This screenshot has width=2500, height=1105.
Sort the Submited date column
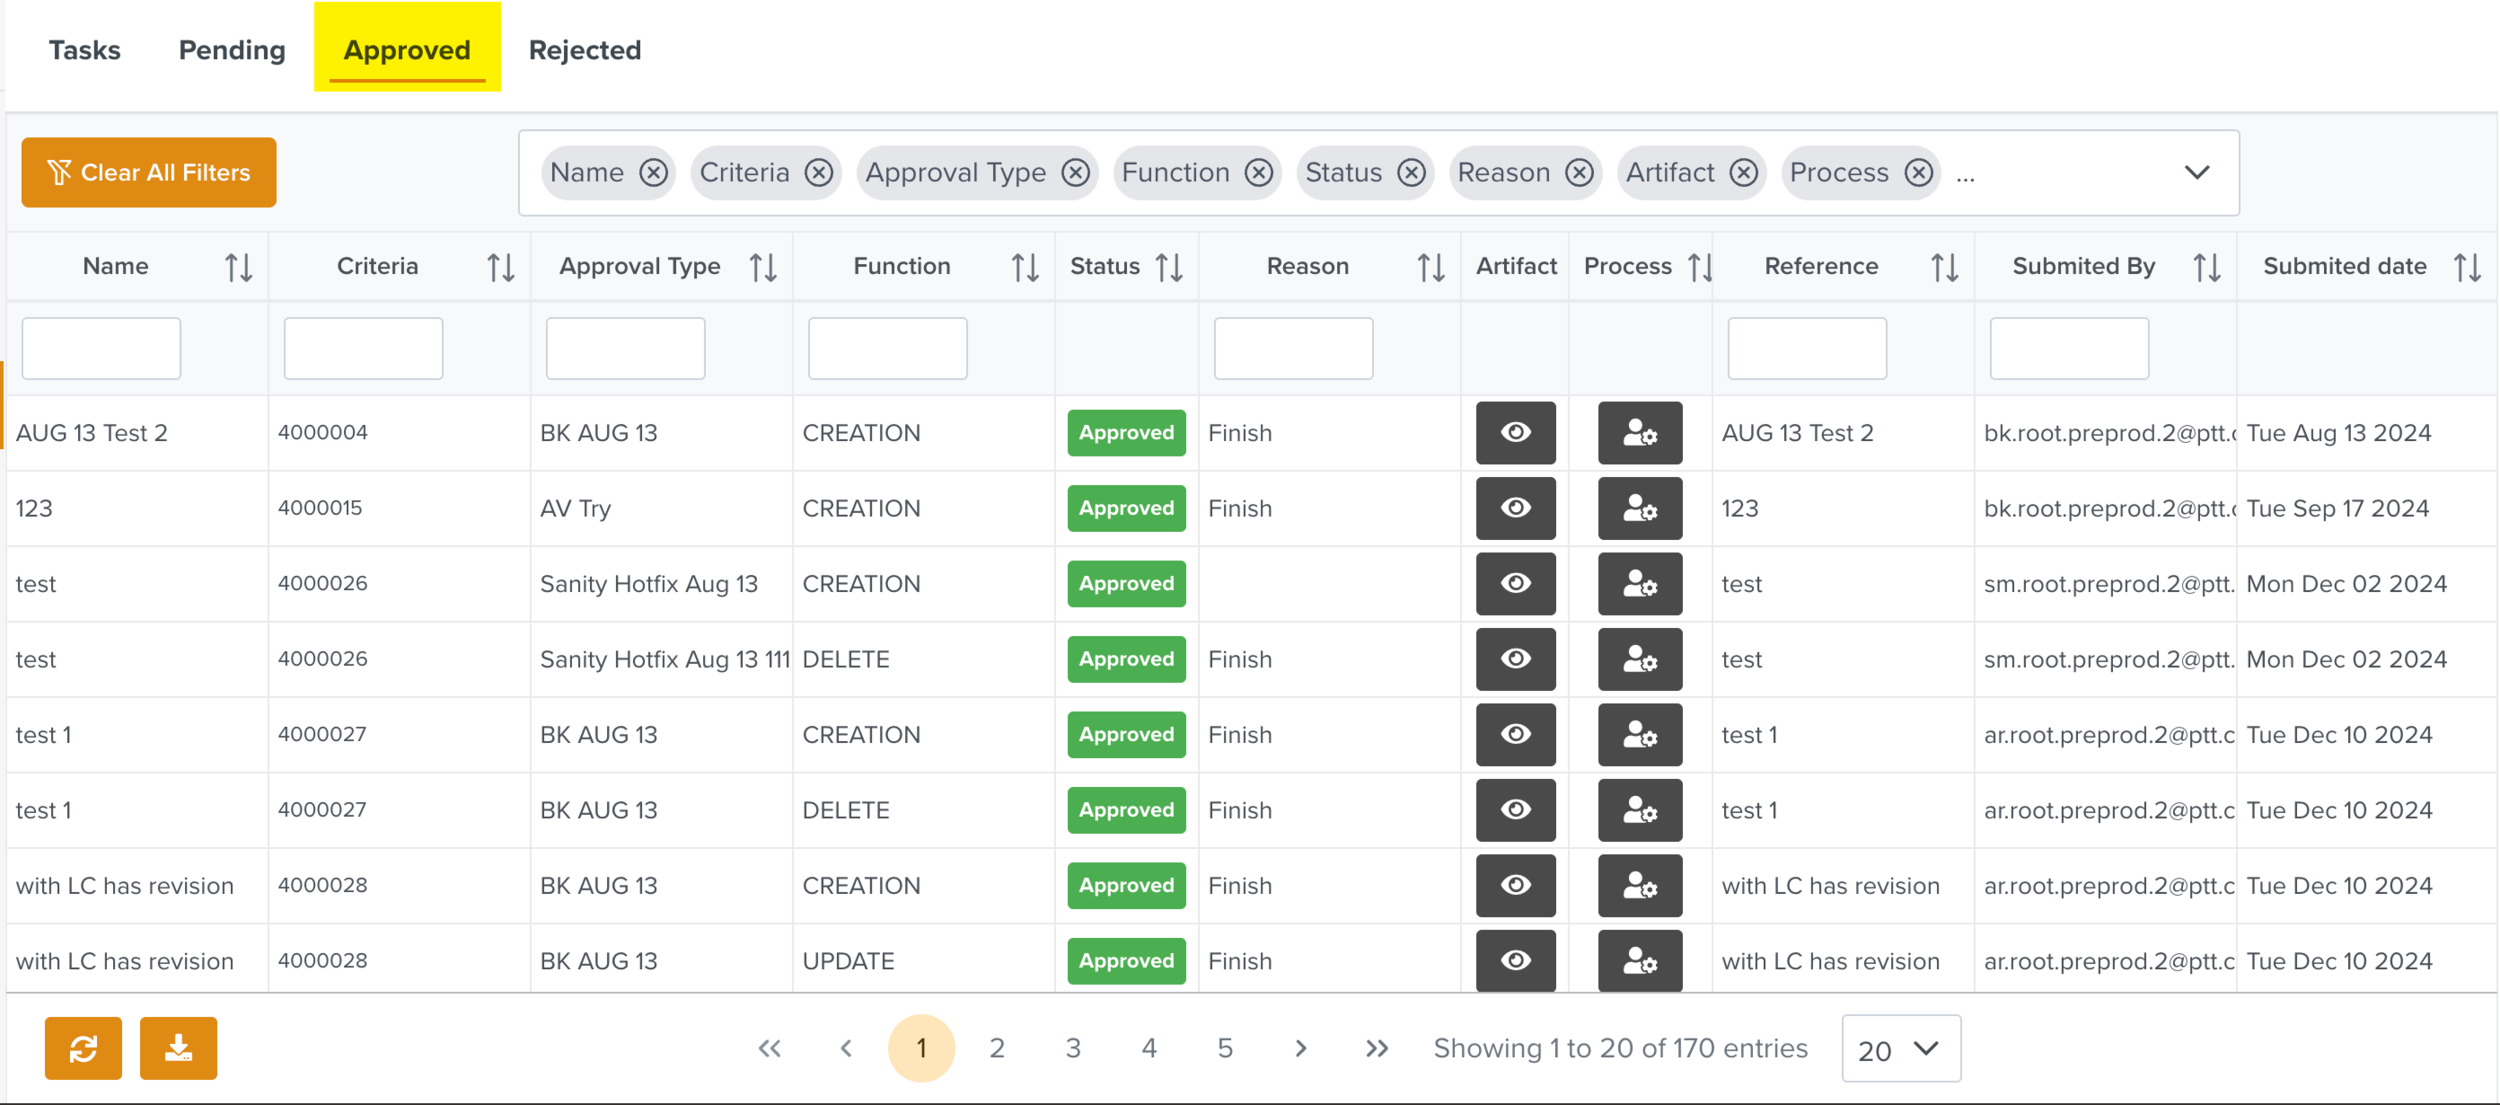click(2467, 267)
